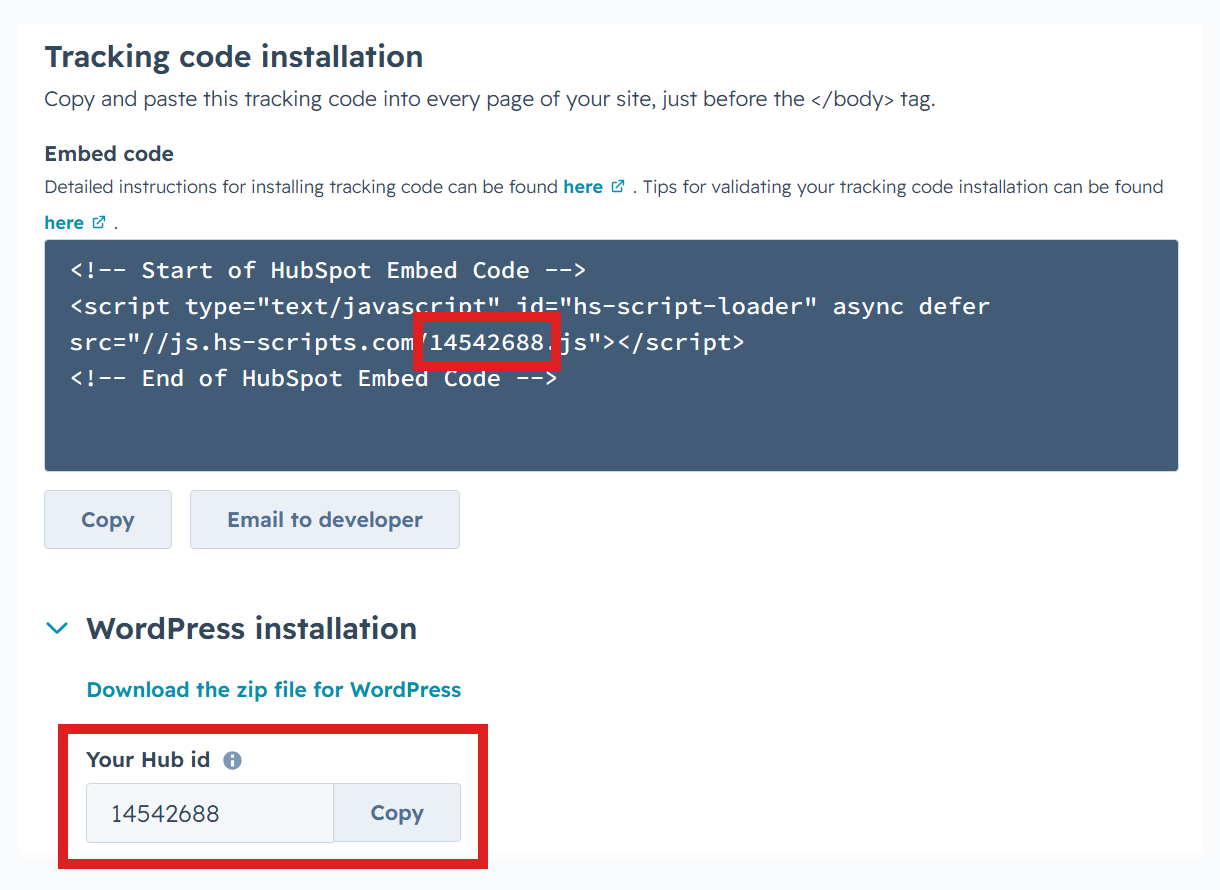Click the 'Start of HubSpot Embed Code' comment line

[x=328, y=270]
